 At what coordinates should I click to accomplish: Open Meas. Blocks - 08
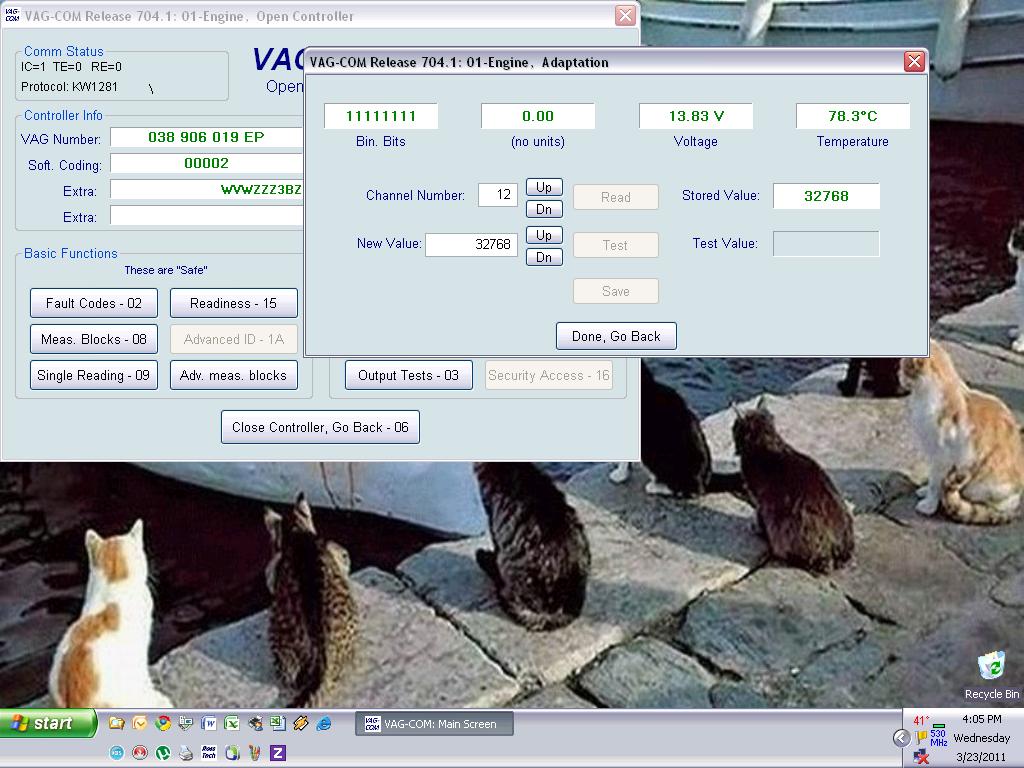coord(93,339)
